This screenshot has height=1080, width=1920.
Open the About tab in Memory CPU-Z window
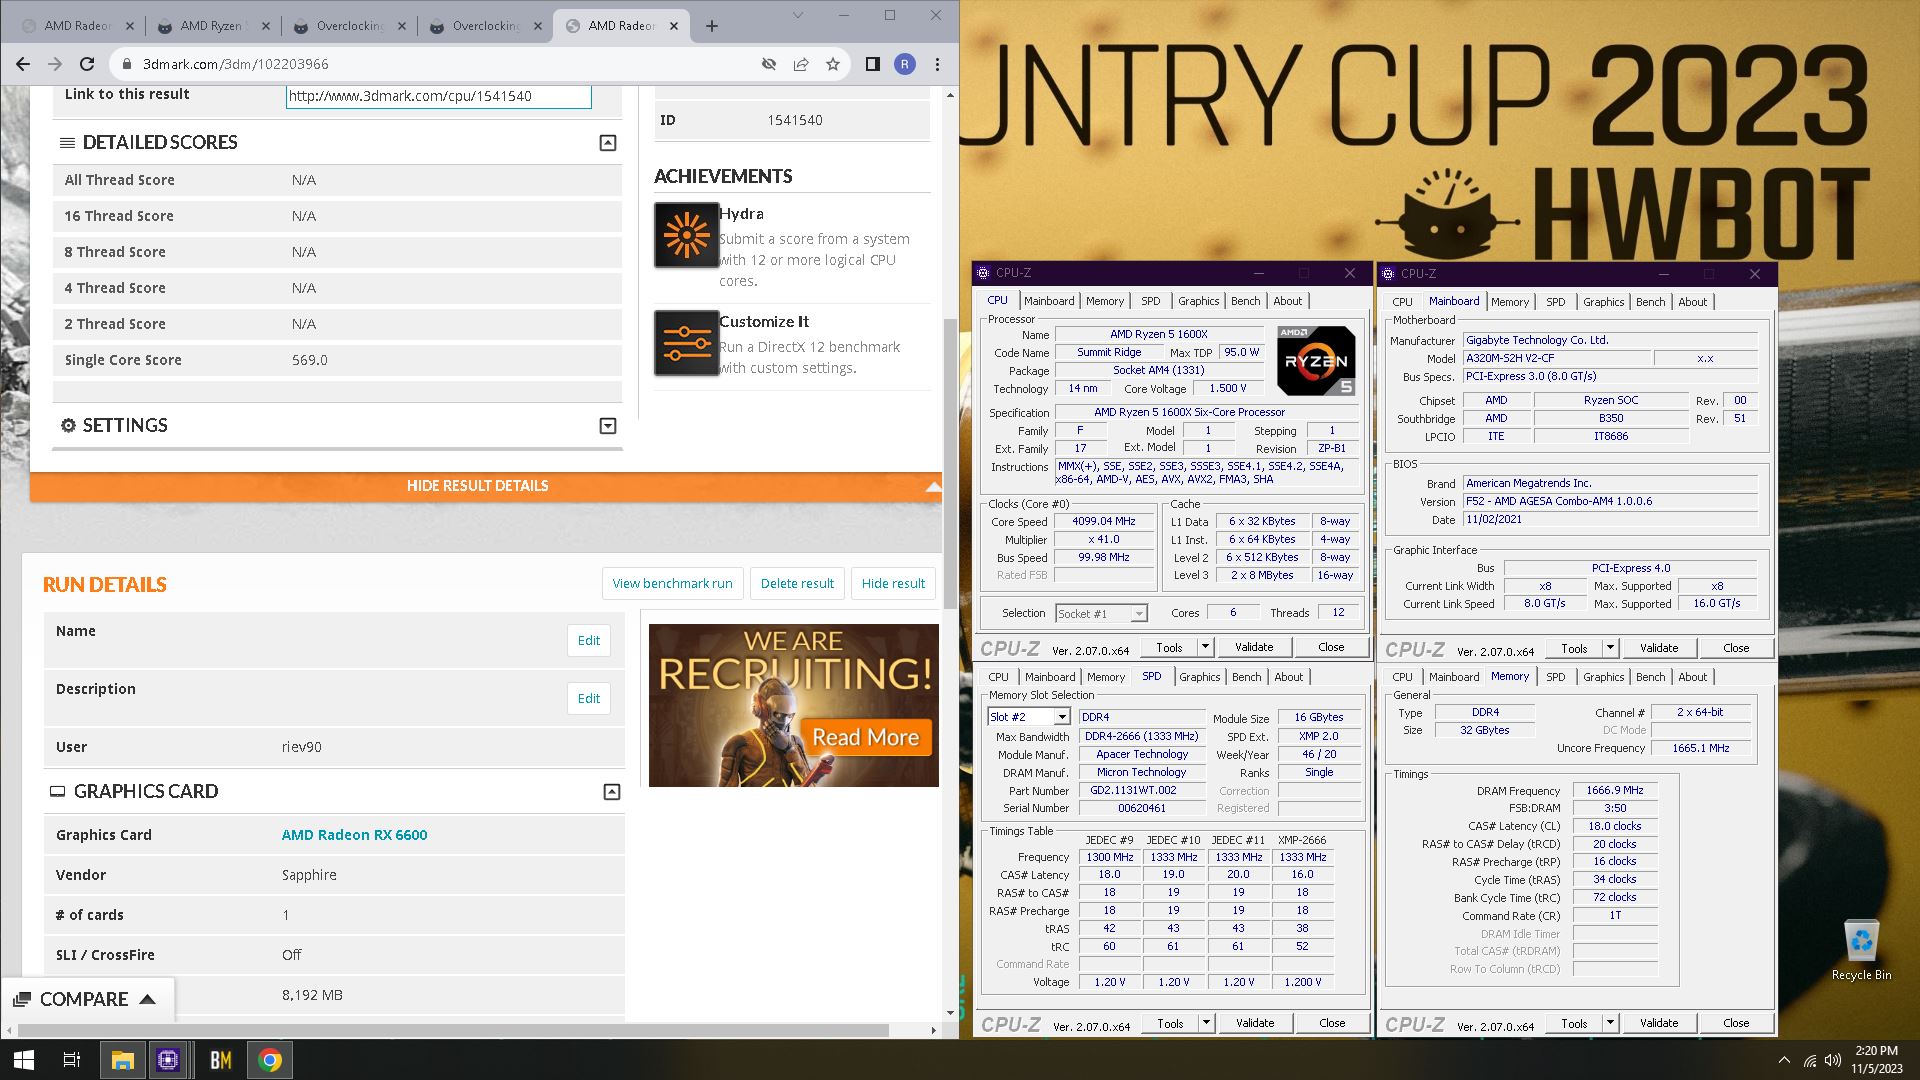(x=1692, y=677)
